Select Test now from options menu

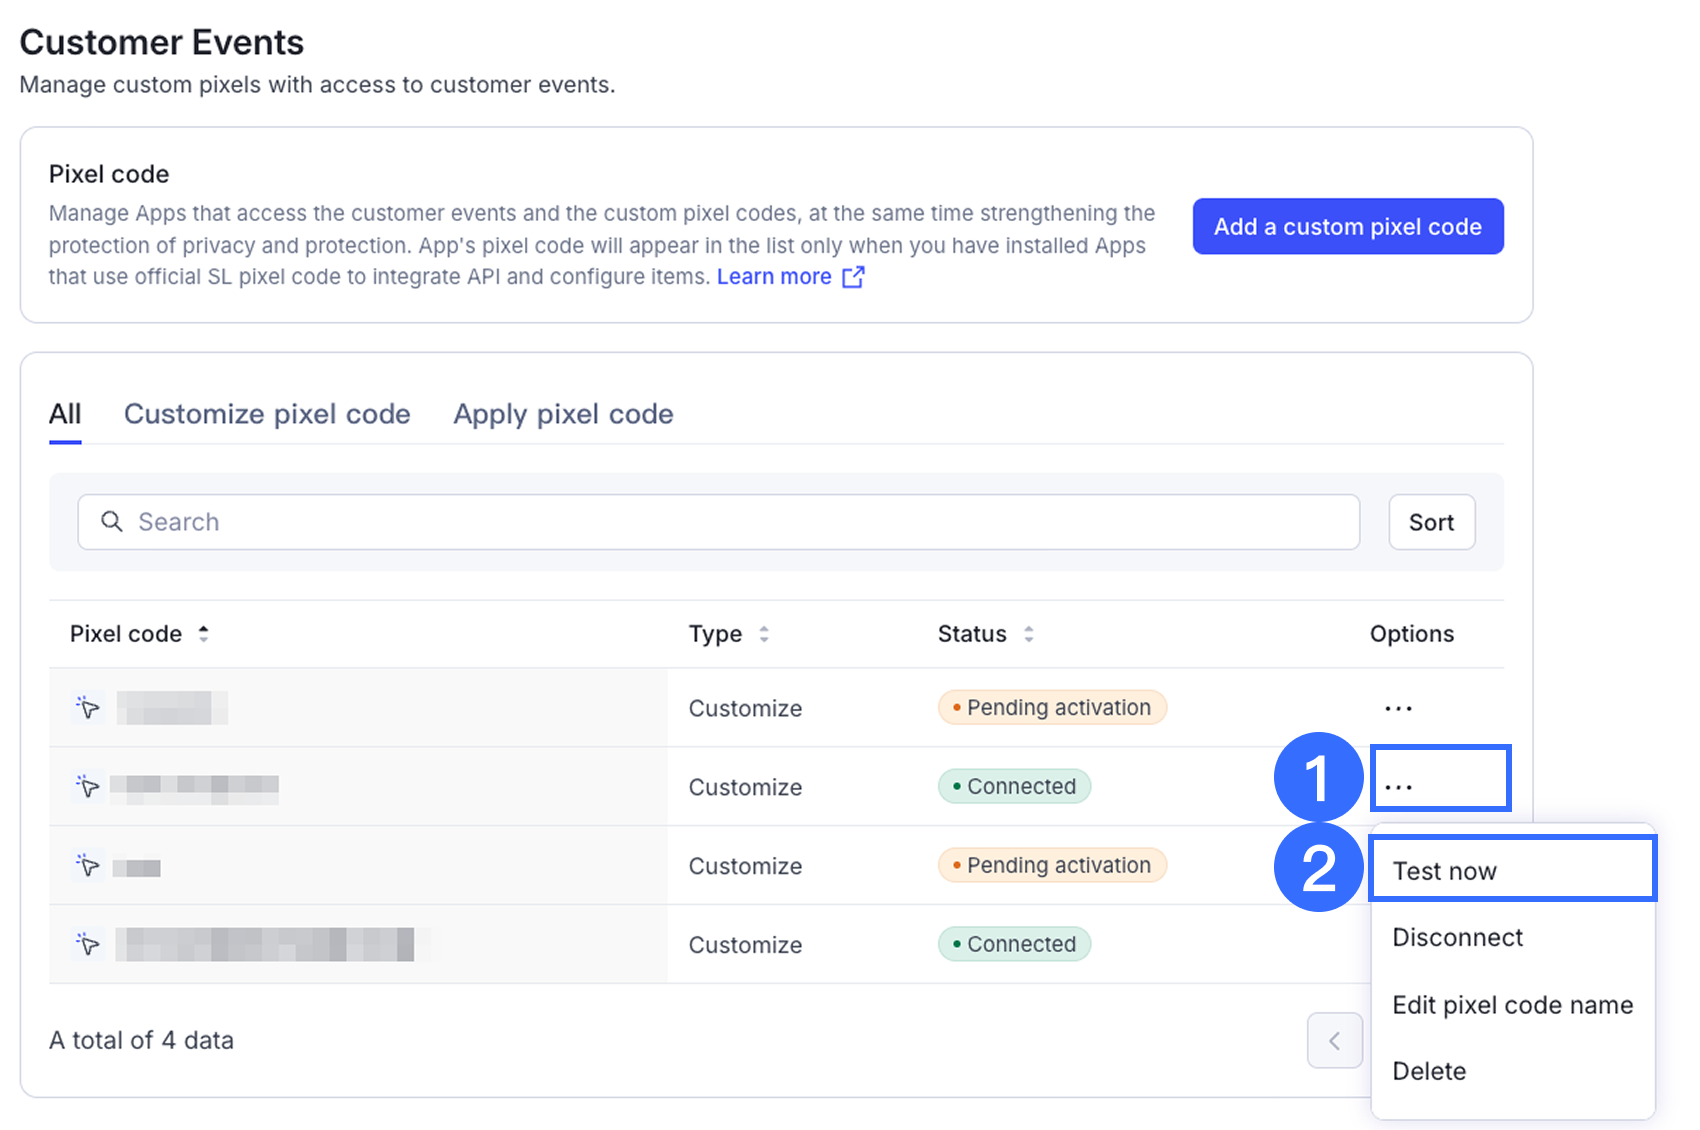(1444, 871)
